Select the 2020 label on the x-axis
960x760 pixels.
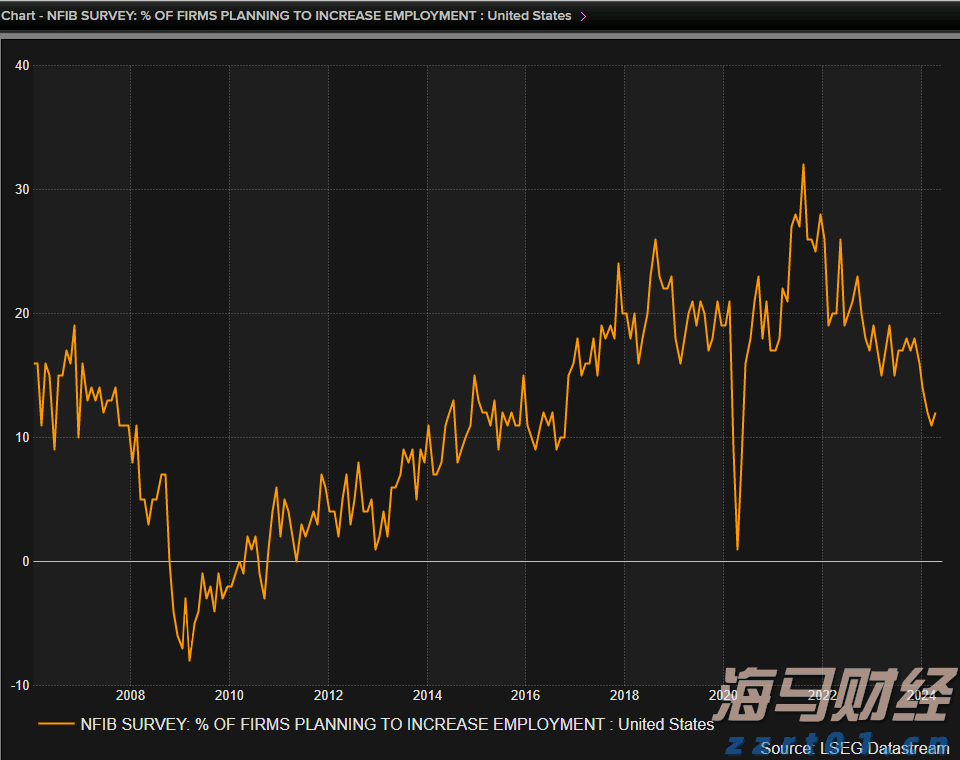[x=722, y=695]
